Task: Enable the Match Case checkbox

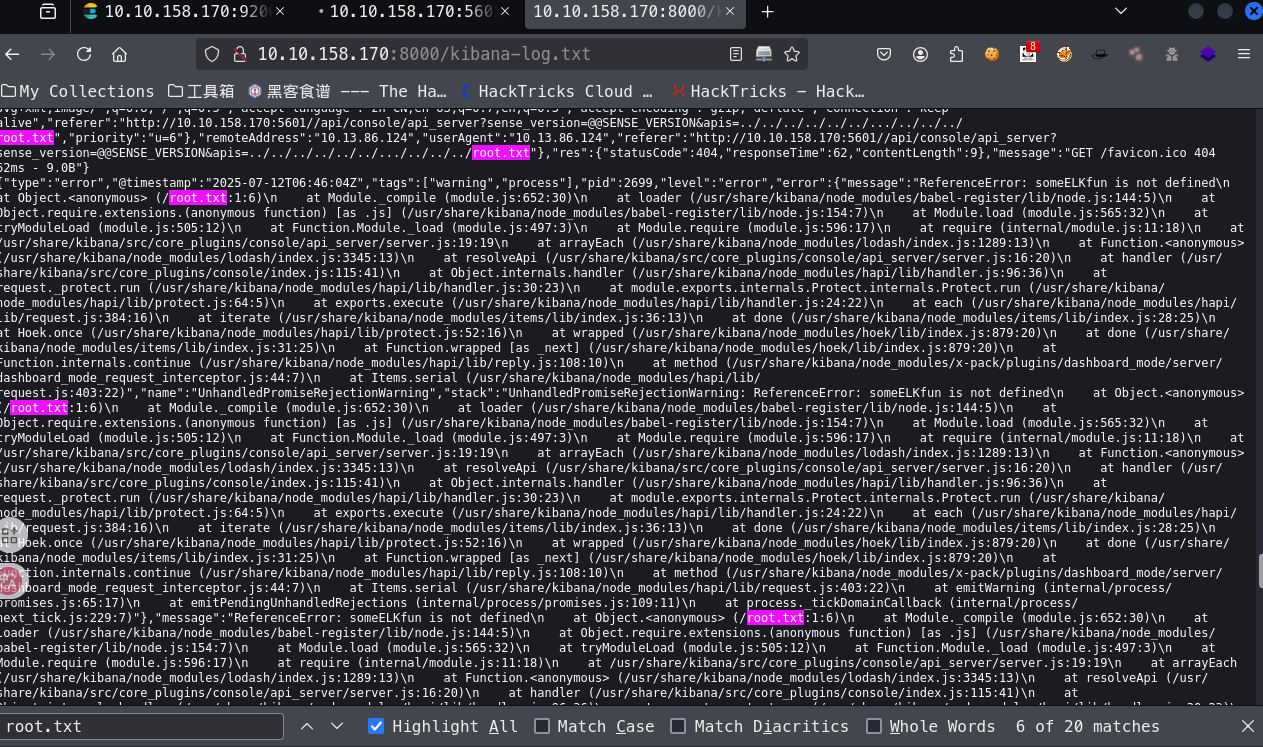Action: (x=541, y=726)
